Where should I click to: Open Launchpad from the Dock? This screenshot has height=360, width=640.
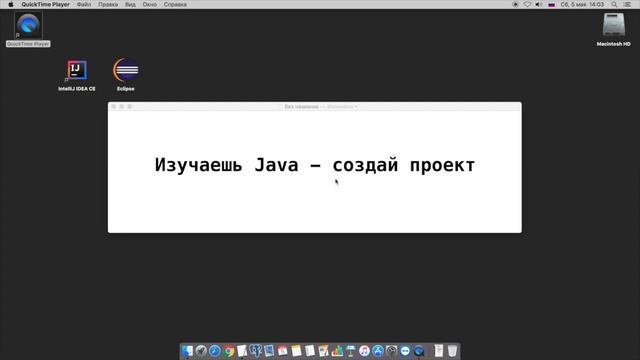coord(201,351)
